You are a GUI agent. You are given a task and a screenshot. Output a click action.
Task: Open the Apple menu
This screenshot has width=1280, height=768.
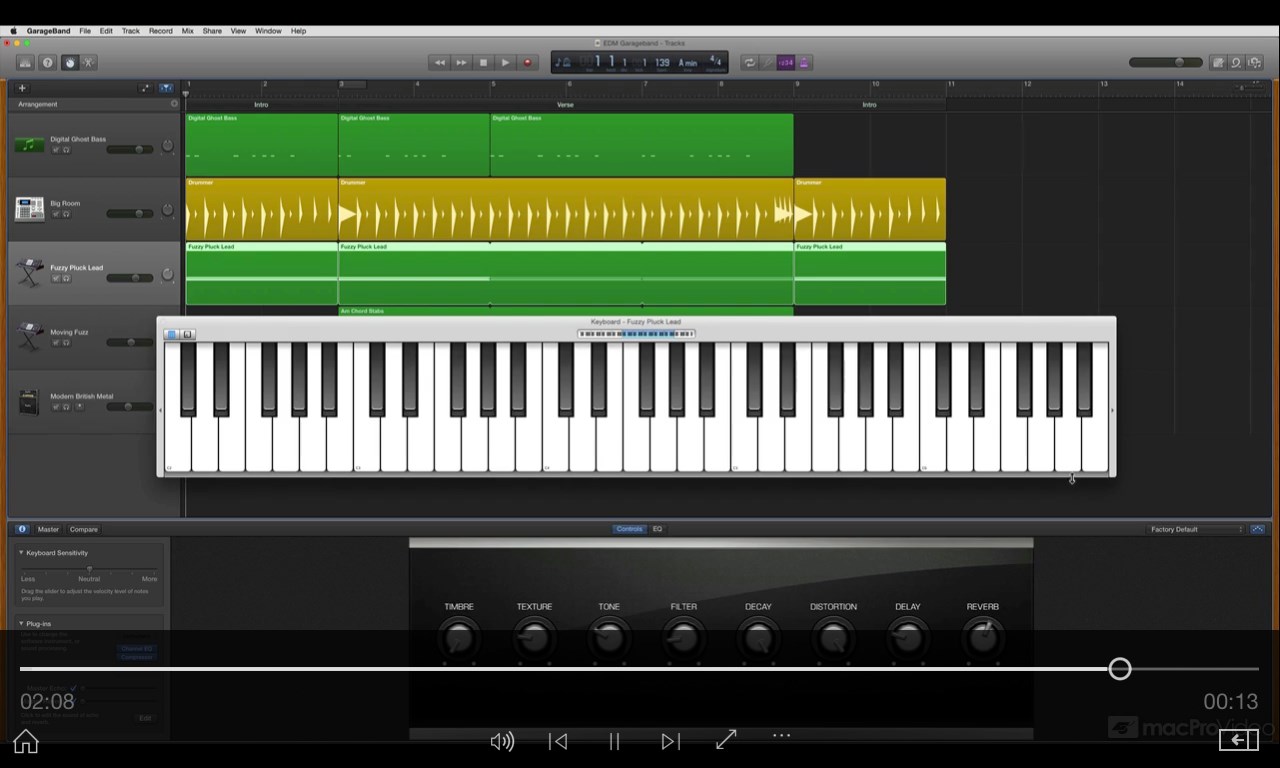point(14,31)
